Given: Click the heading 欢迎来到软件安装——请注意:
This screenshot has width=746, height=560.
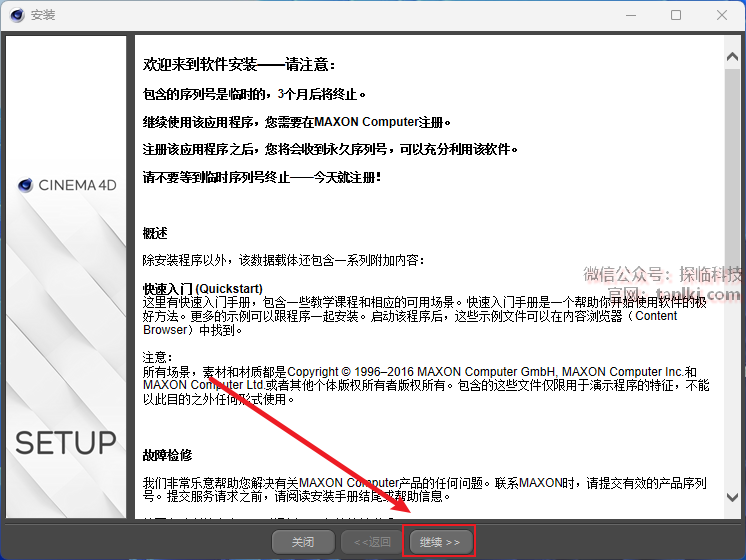Looking at the screenshot, I should (x=239, y=64).
